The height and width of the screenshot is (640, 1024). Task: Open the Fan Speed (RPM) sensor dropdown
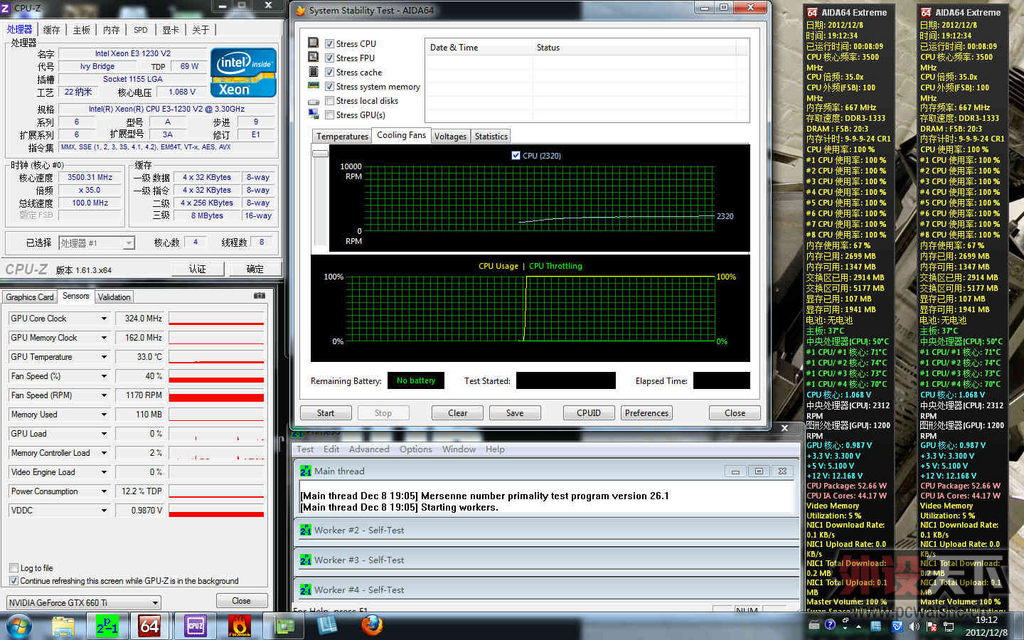point(104,395)
